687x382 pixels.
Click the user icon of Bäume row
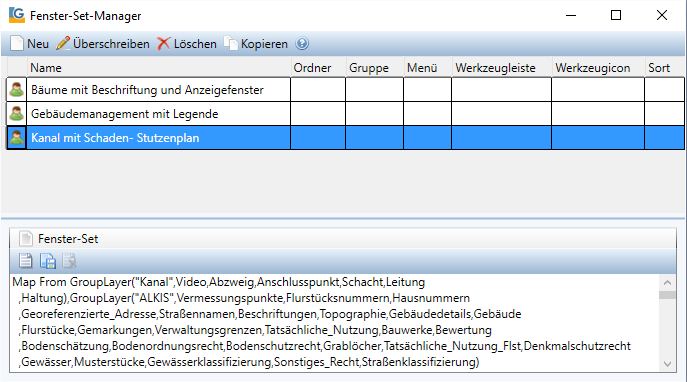click(x=17, y=90)
